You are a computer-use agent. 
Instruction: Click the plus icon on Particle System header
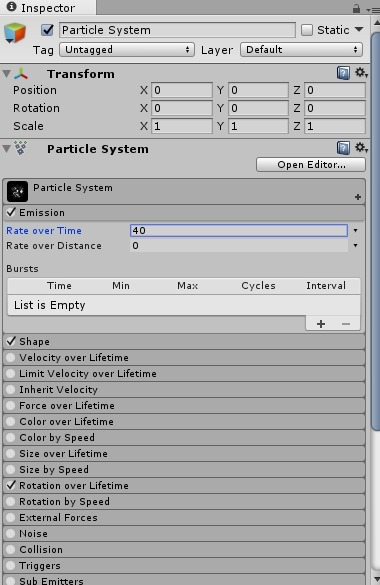358,197
